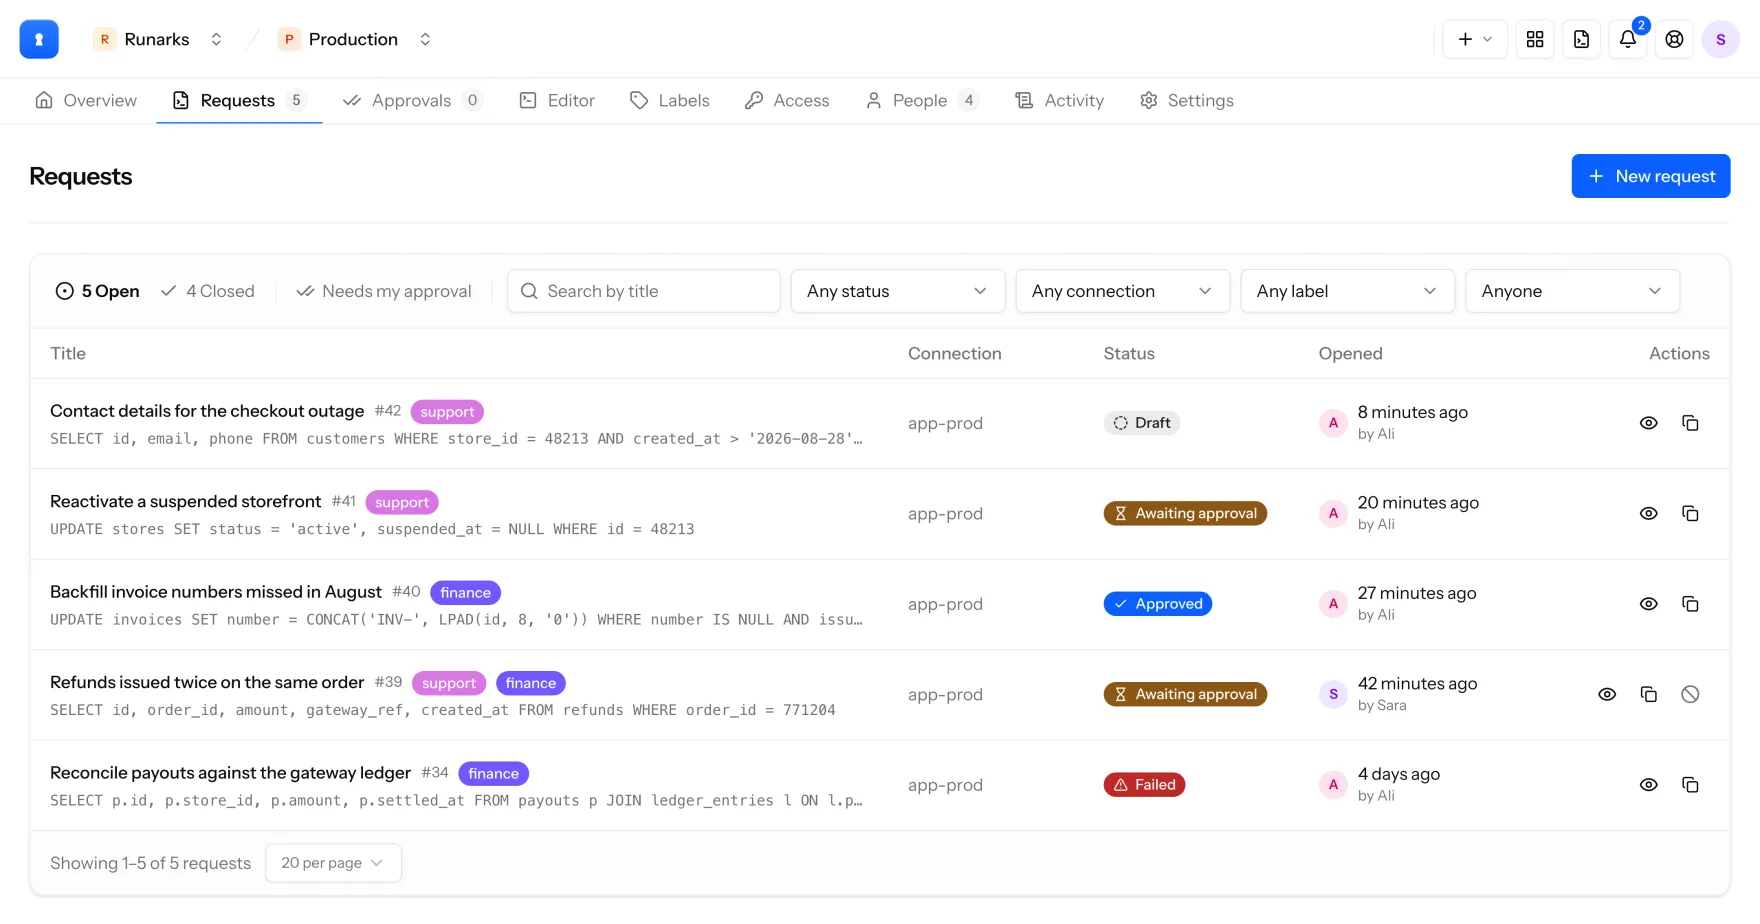Open notifications bell with 2 badge
Image resolution: width=1760 pixels, height=924 pixels.
(1628, 39)
